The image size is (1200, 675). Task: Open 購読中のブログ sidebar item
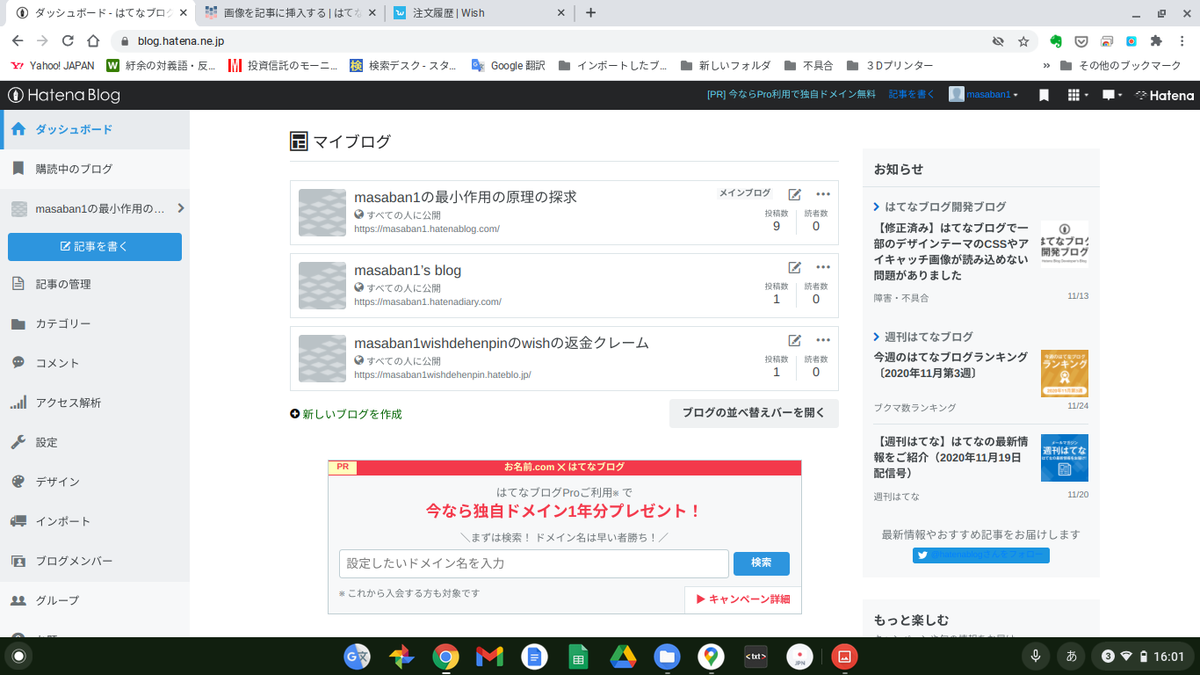95,169
